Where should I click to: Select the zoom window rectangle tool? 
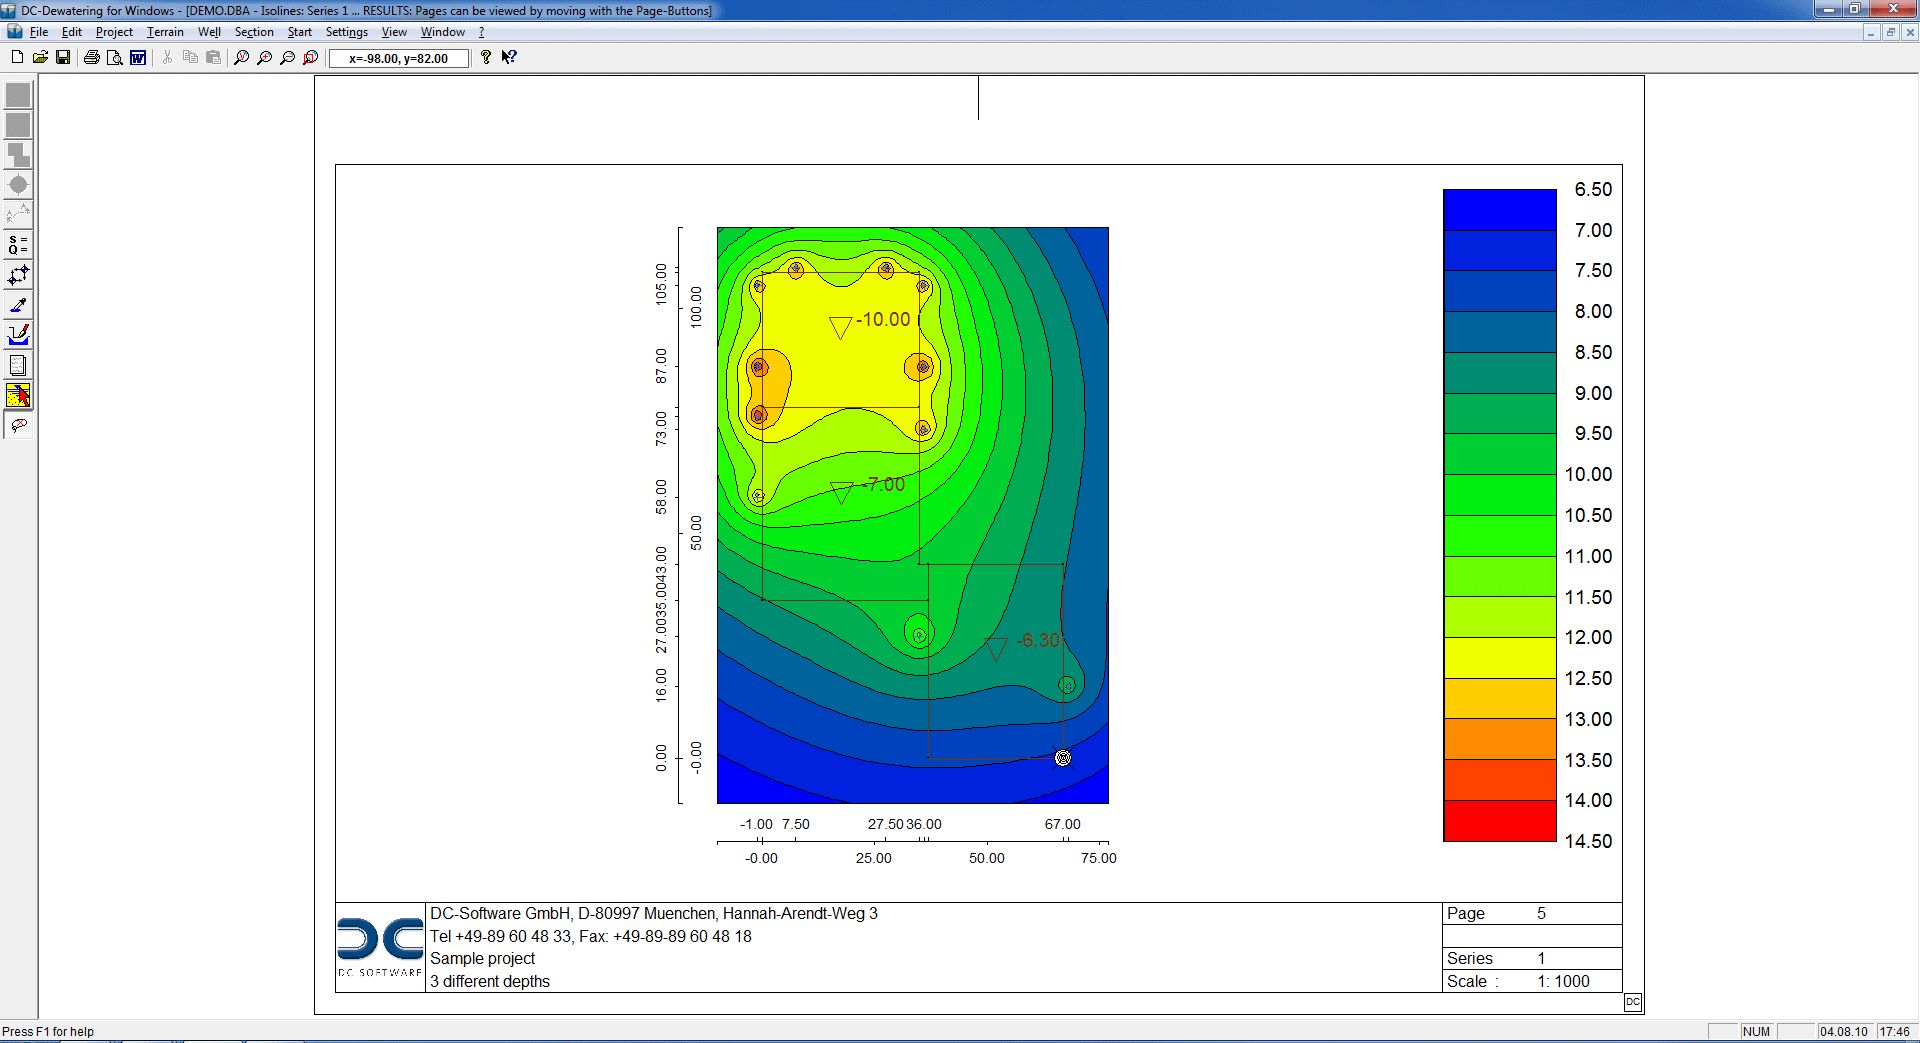pos(311,58)
